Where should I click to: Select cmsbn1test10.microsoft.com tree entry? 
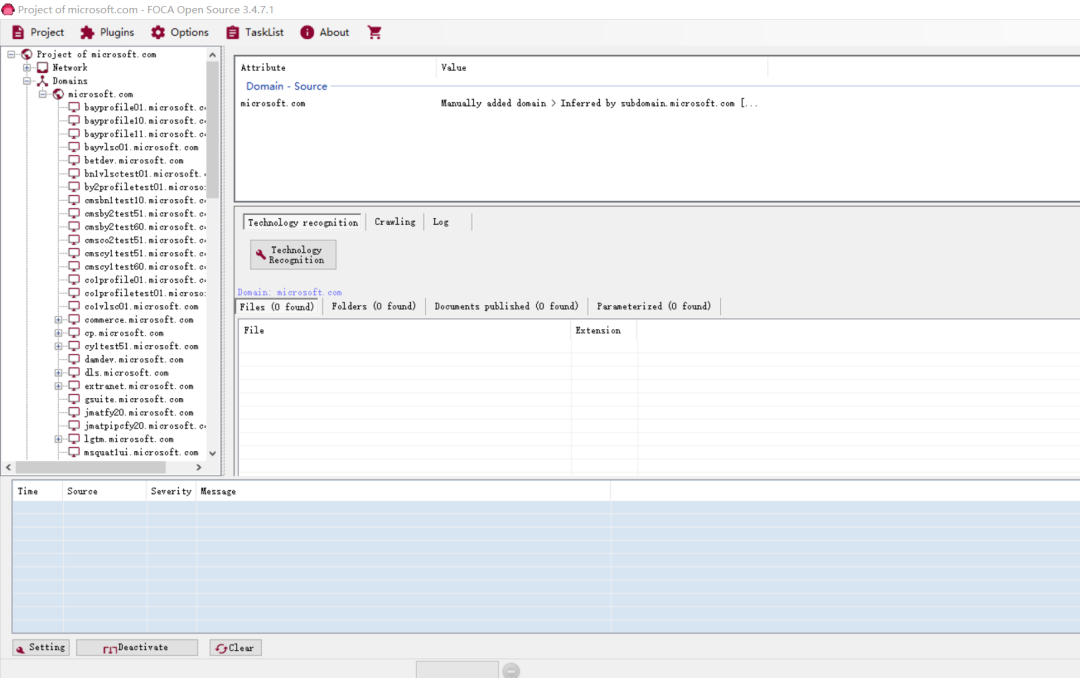tap(145, 201)
